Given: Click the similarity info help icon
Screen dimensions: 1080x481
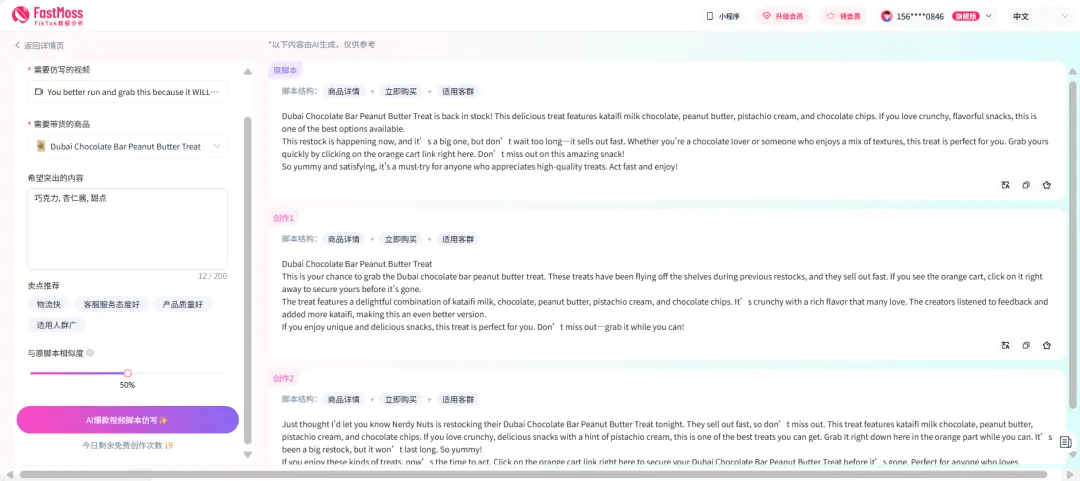Looking at the screenshot, I should (x=90, y=353).
